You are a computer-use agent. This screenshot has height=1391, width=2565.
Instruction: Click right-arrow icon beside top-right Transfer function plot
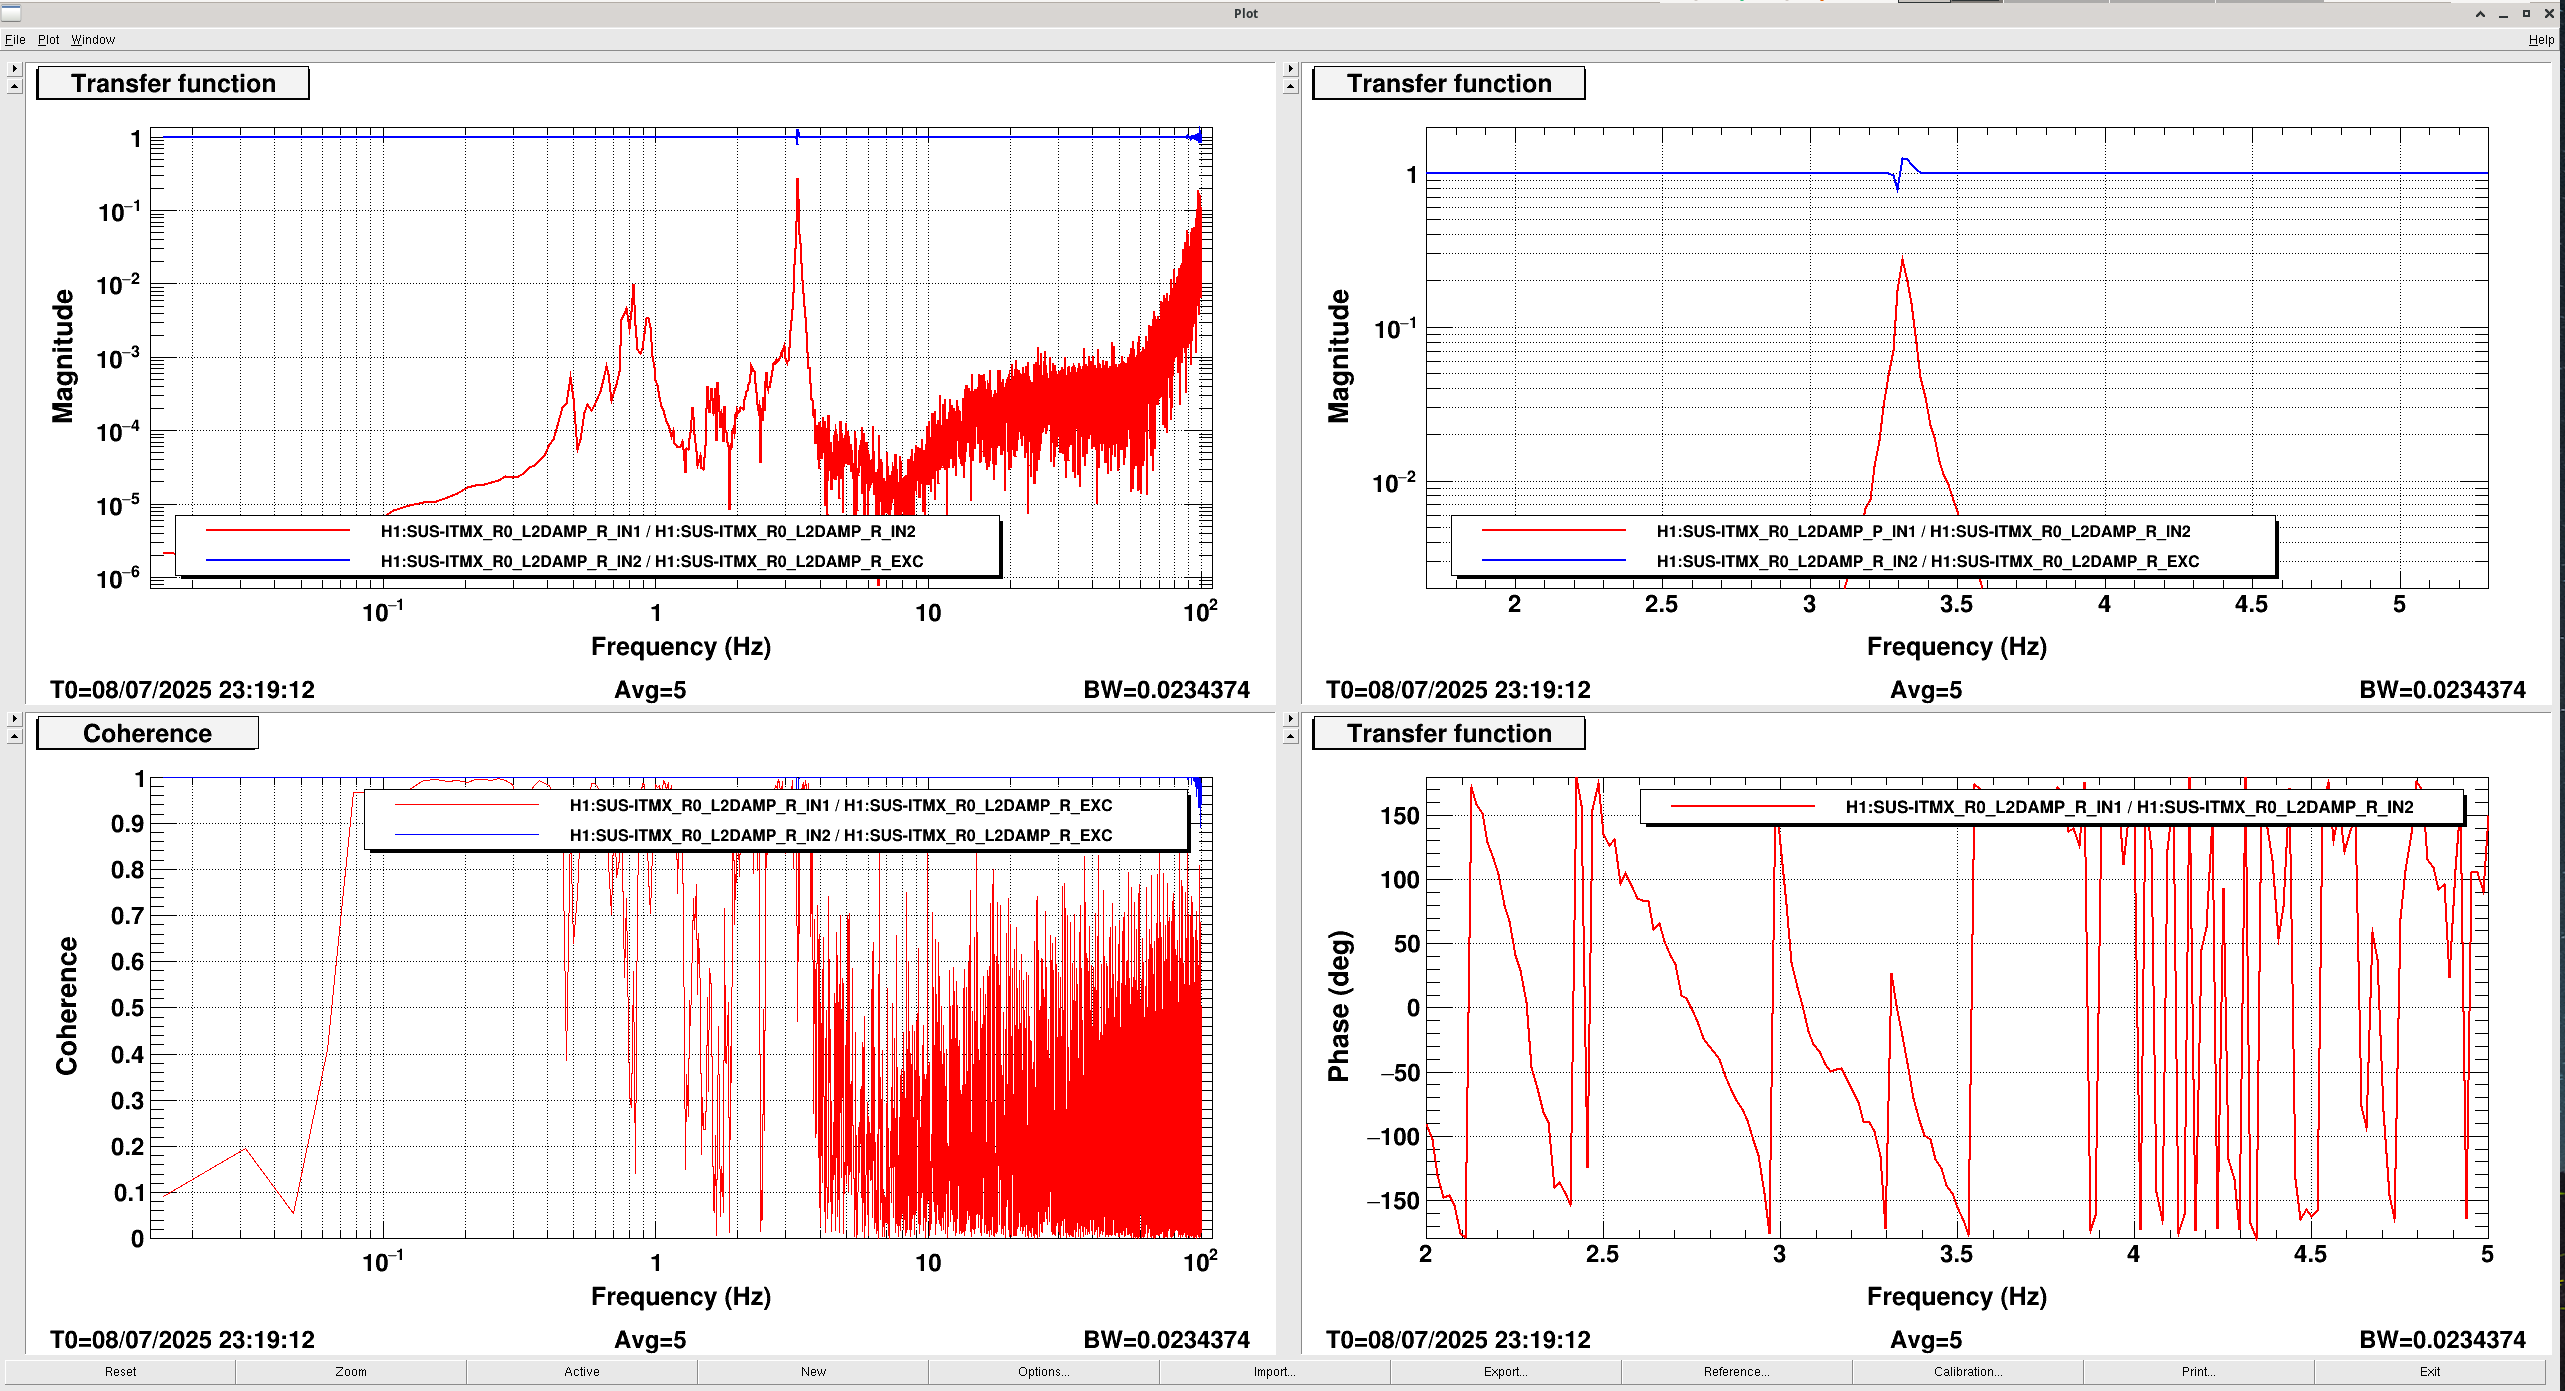[1290, 69]
